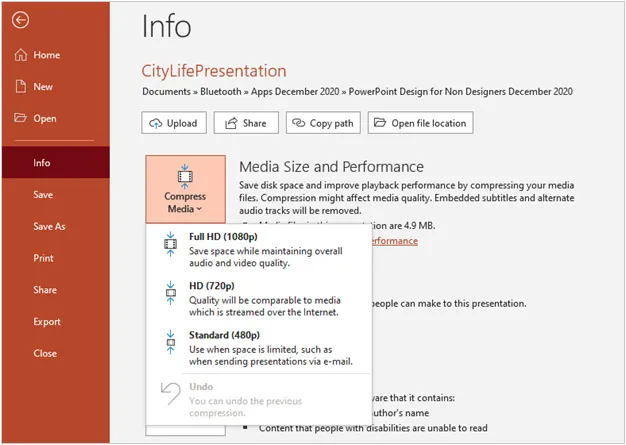
Task: Click Apps December 2020 in path
Action: click(295, 91)
